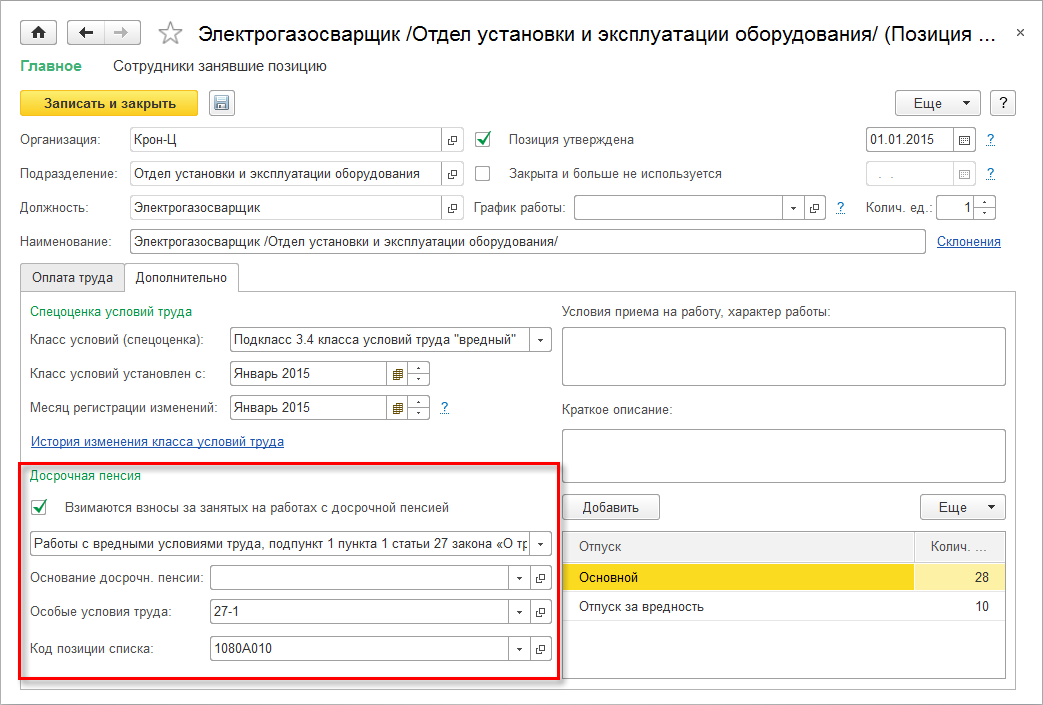The image size is (1043, 705).
Task: Uncheck Взимаются взносы за досрочную пенсию
Action: (40, 507)
